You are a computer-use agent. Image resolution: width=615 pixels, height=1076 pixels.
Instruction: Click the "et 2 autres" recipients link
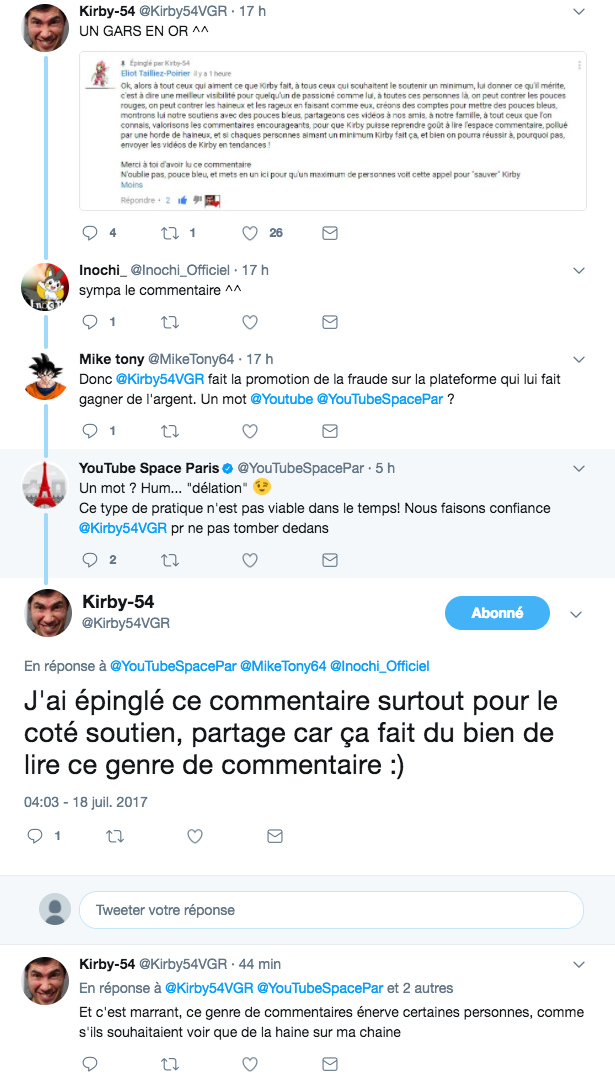pos(420,988)
